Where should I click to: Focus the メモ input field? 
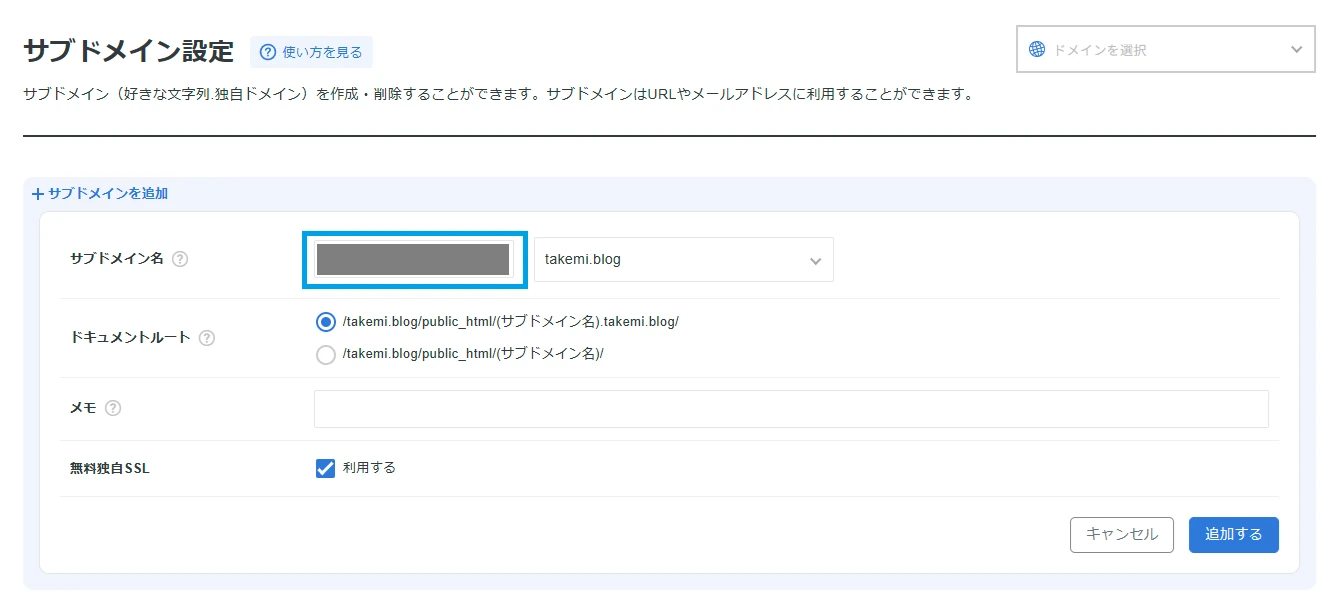(791, 409)
